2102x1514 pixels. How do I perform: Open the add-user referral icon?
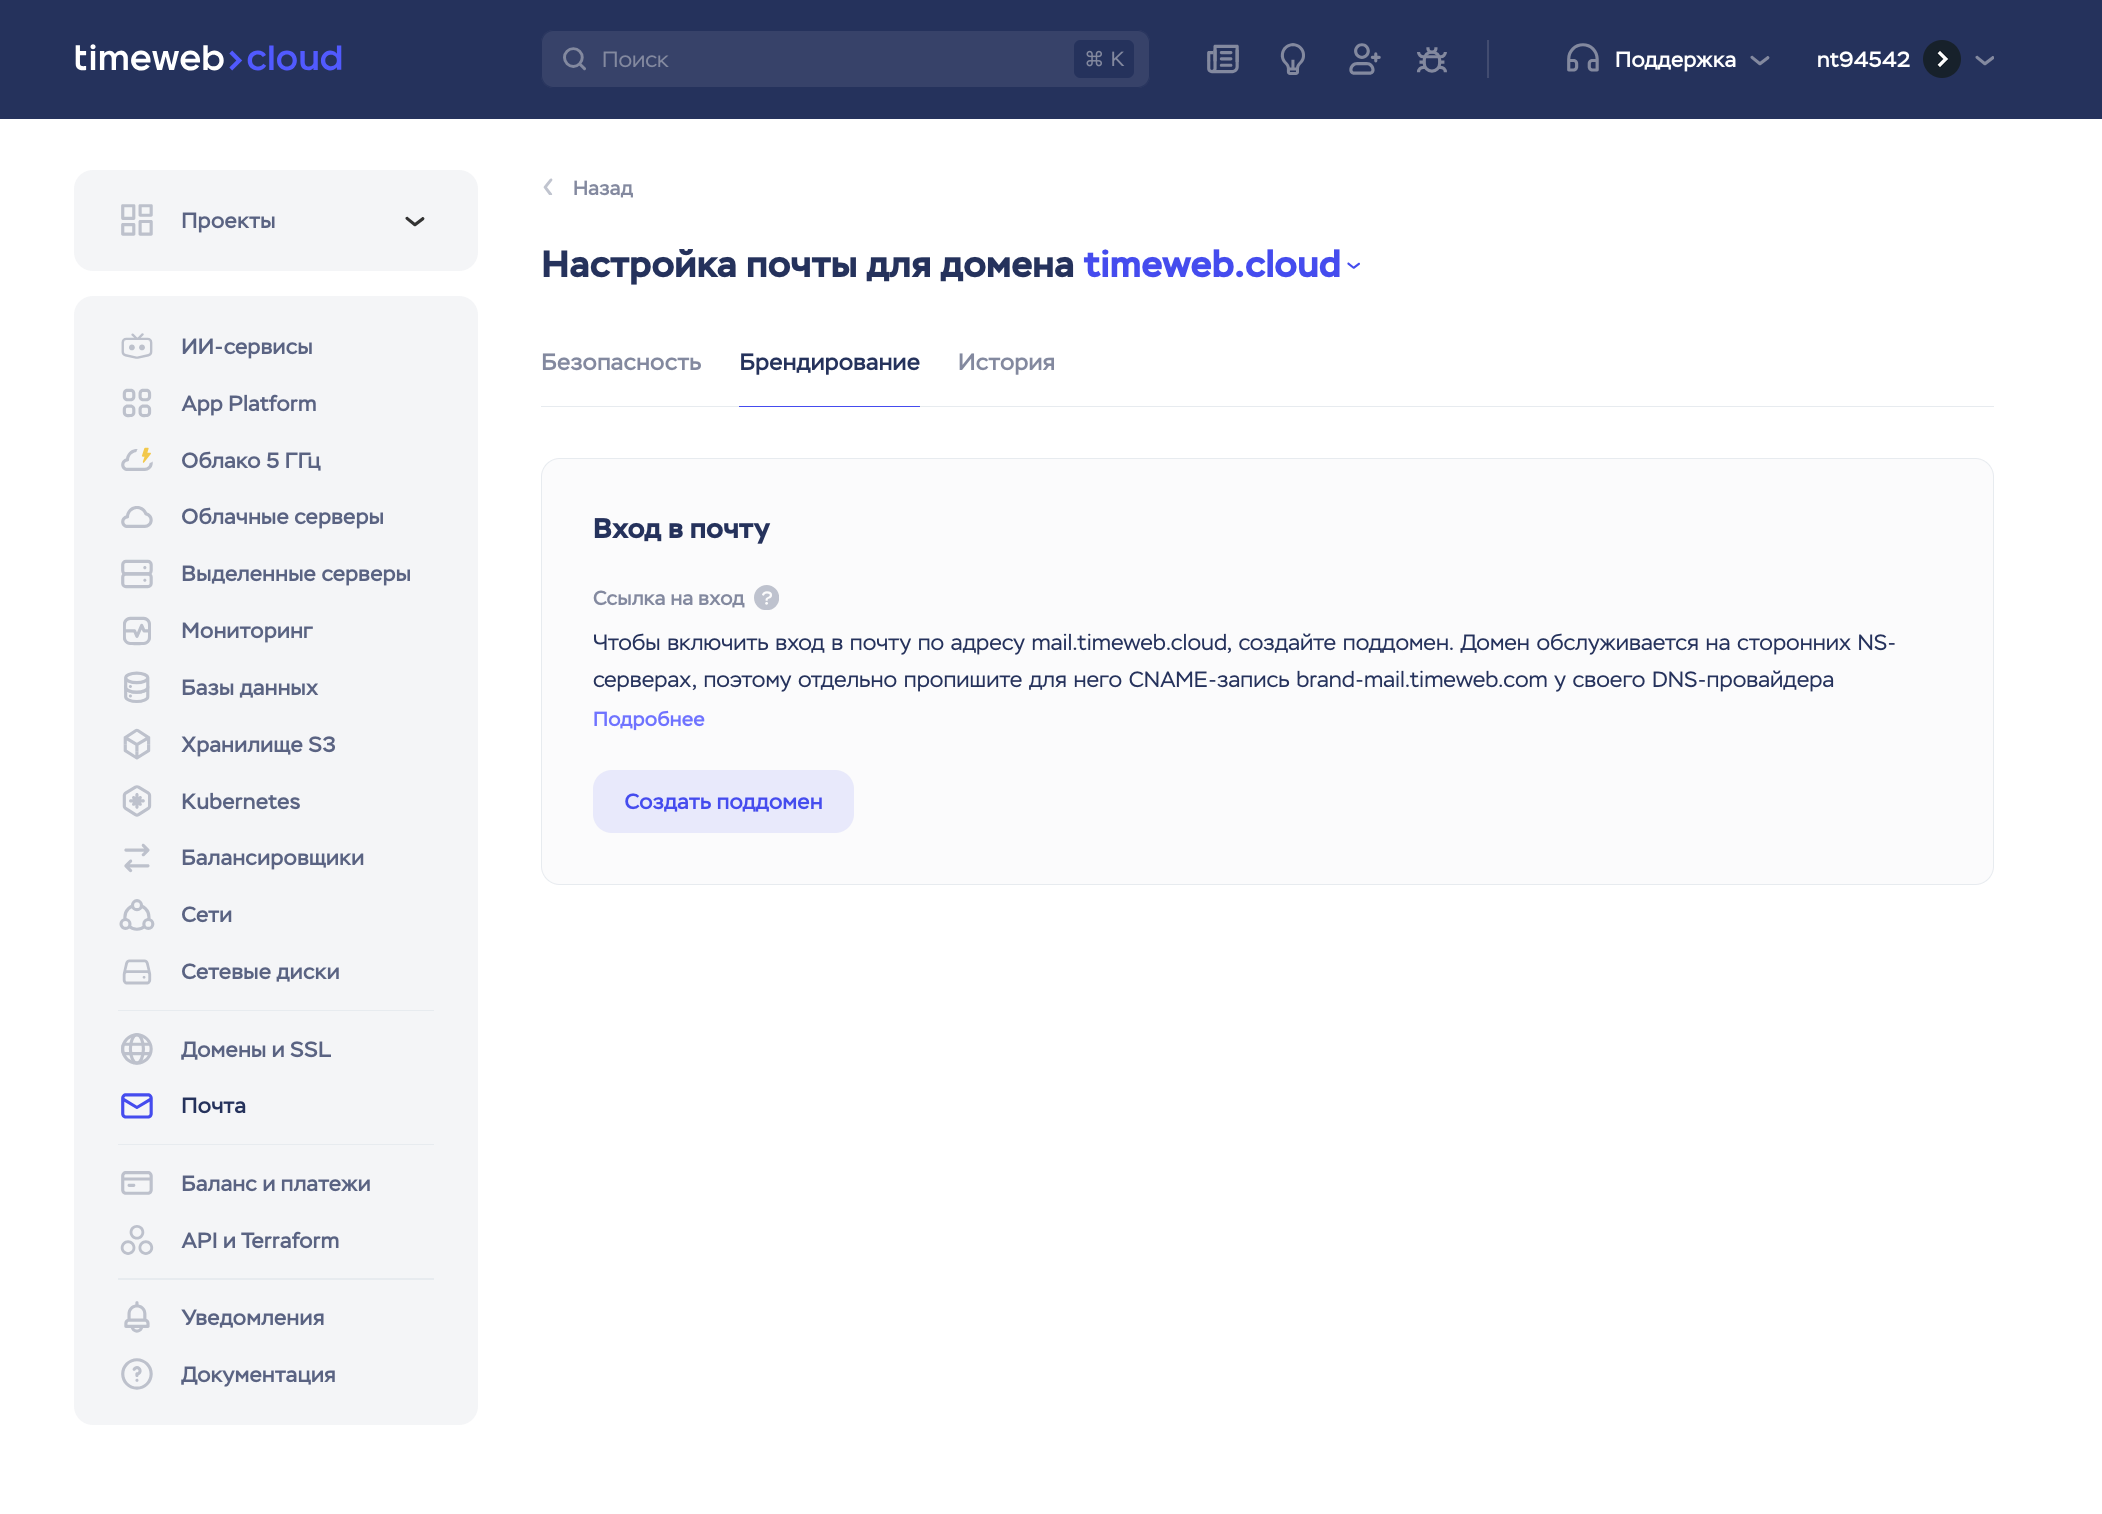click(x=1364, y=60)
